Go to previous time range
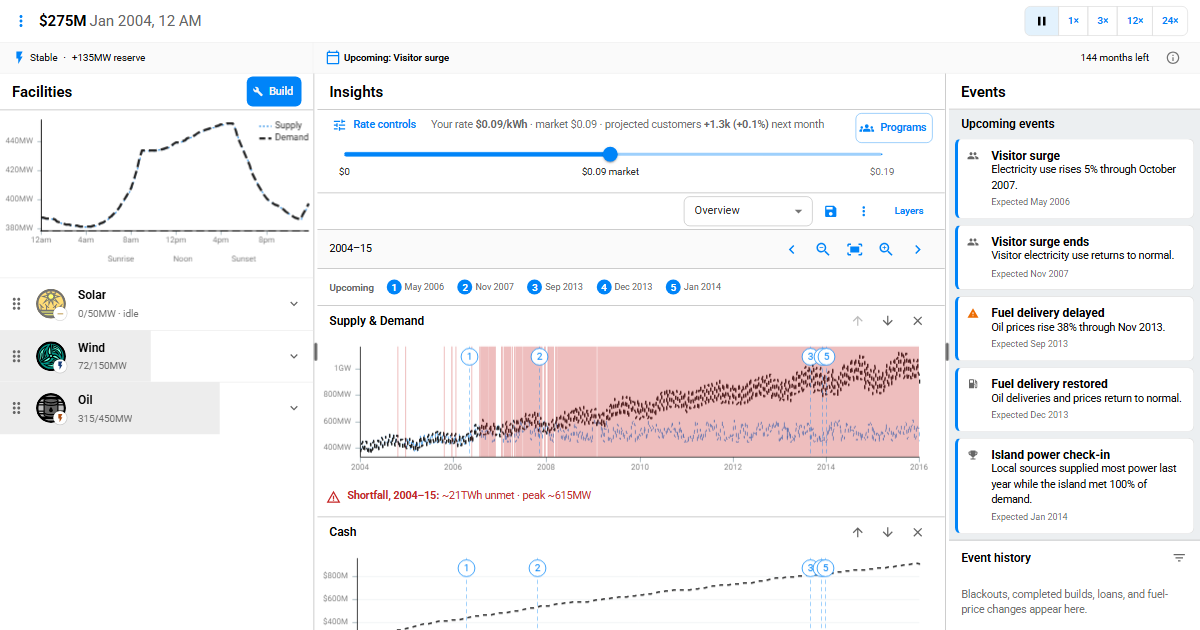1200x630 pixels. tap(792, 249)
